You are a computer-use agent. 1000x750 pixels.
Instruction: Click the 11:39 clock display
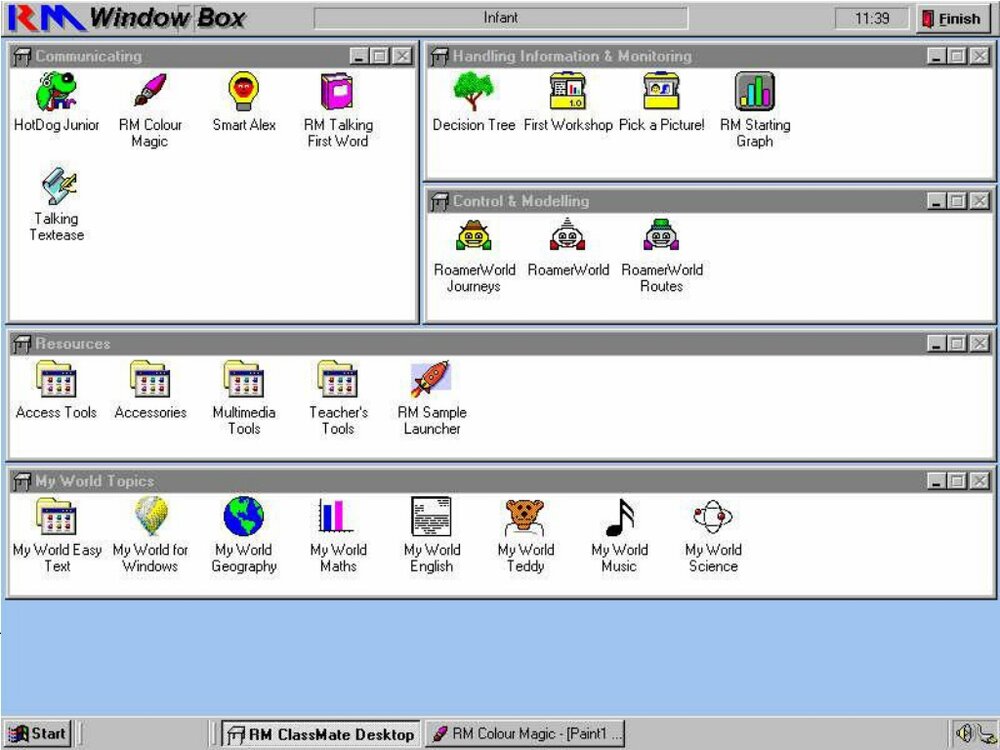pyautogui.click(x=871, y=18)
